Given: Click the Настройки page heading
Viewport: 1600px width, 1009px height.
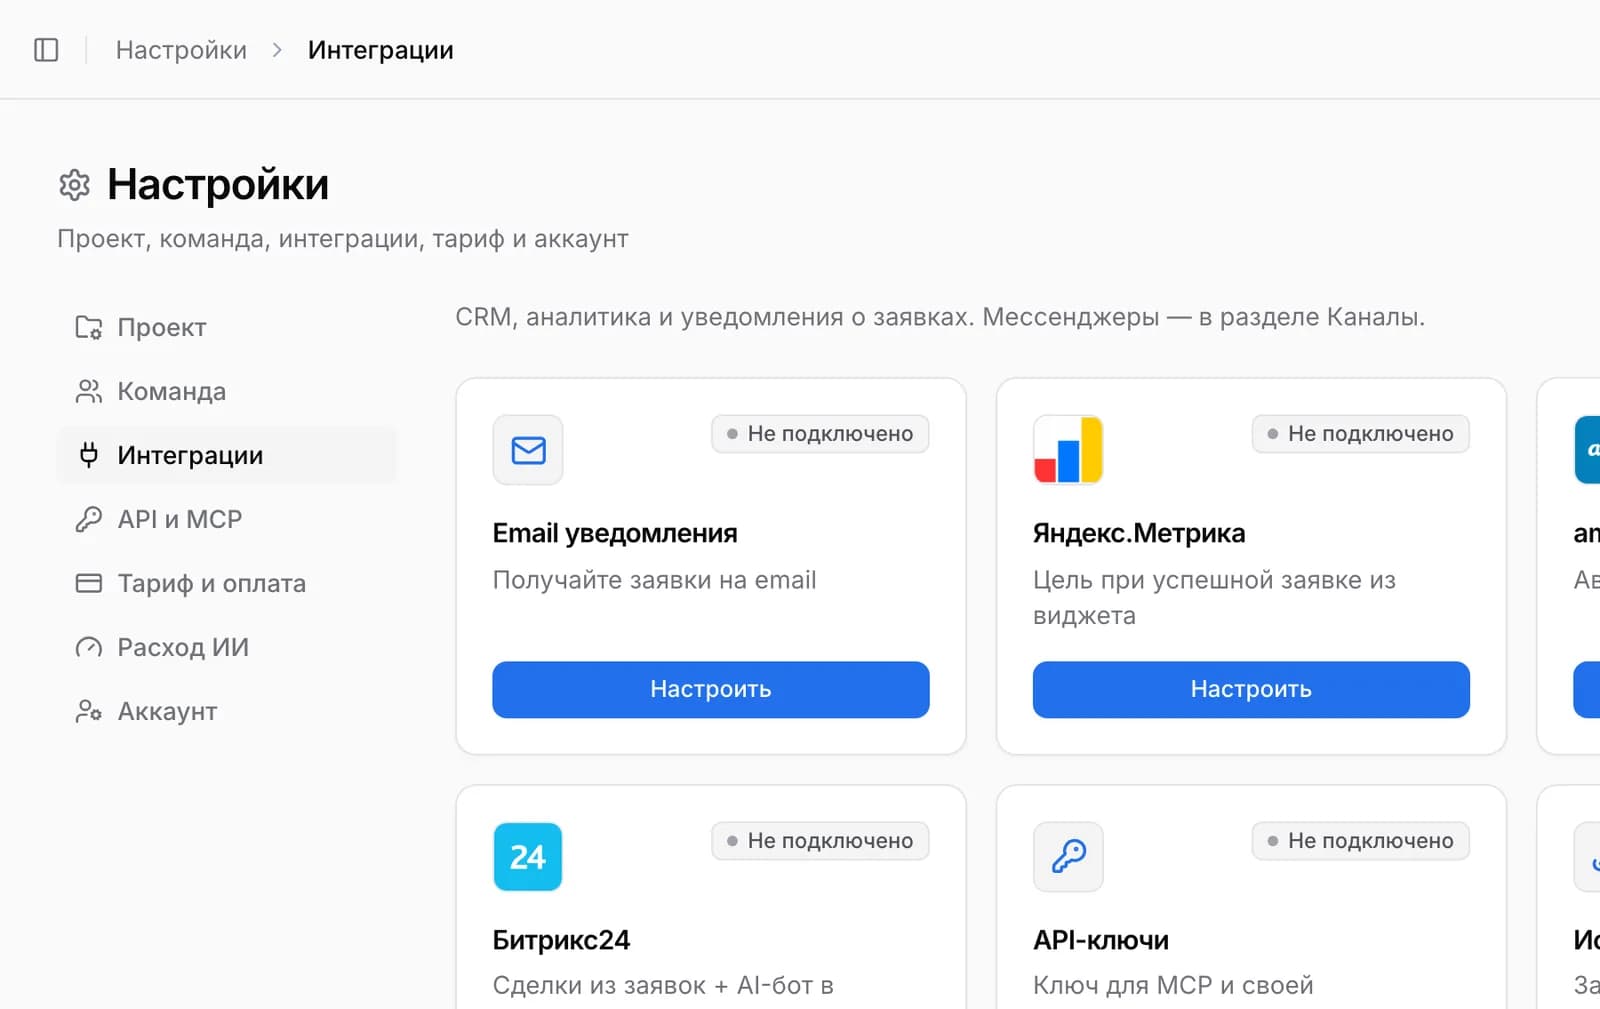Looking at the screenshot, I should 218,185.
